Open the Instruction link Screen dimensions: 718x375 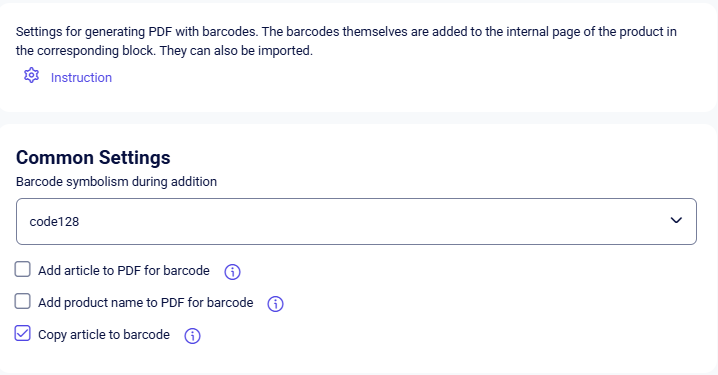tap(81, 77)
